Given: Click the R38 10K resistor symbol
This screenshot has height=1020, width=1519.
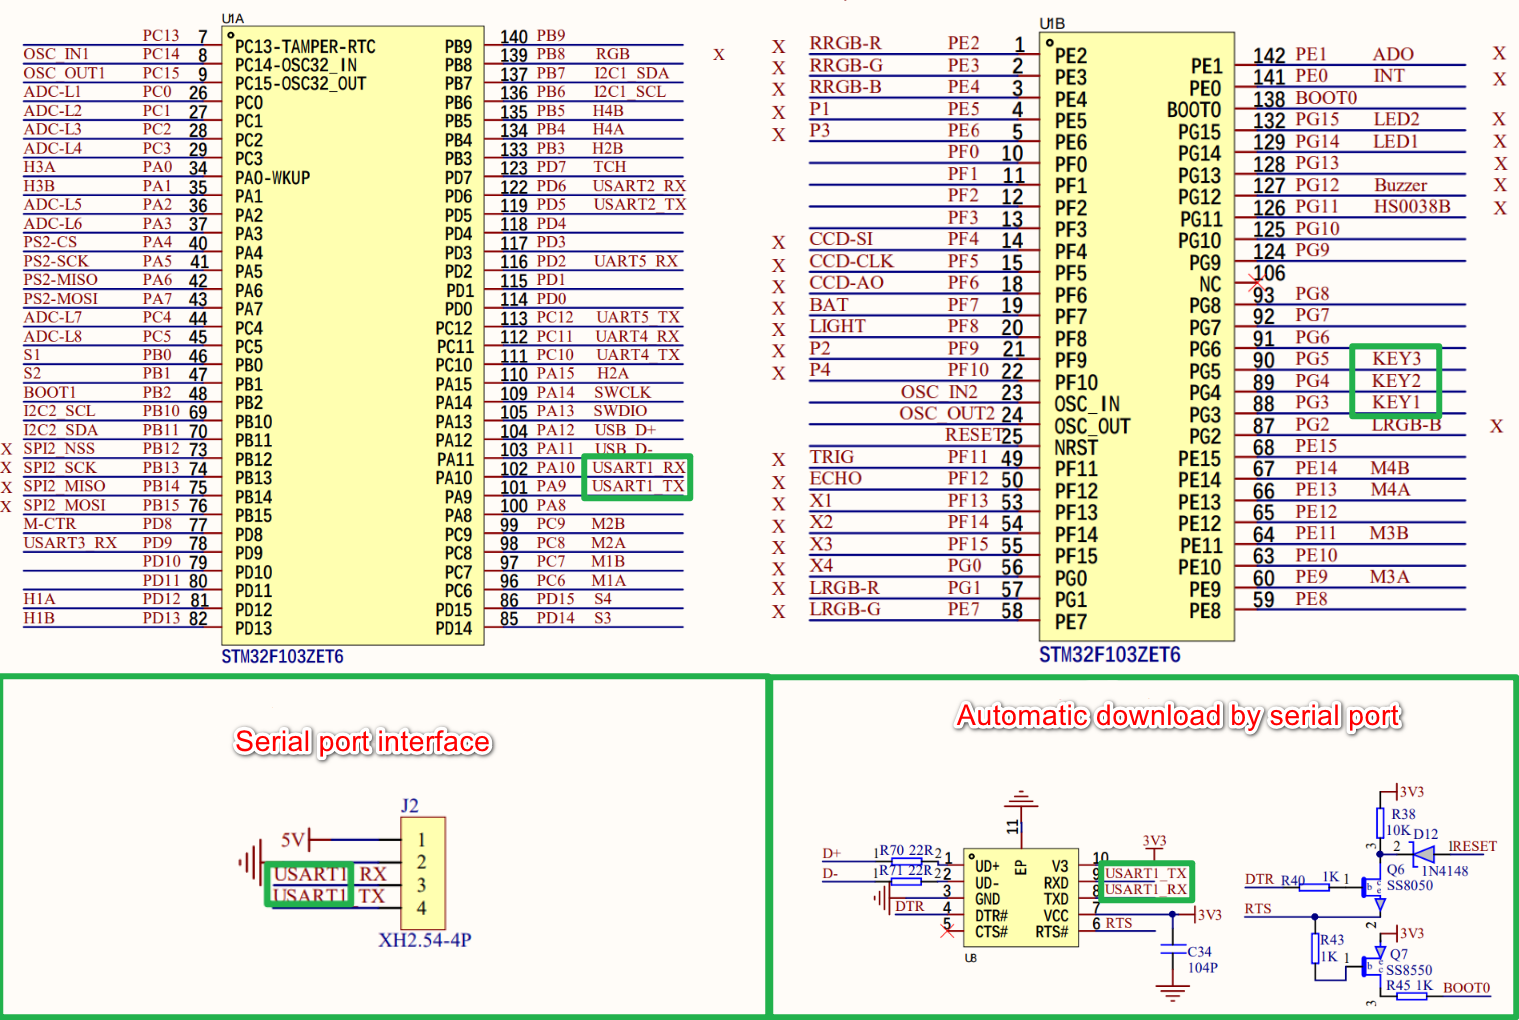Looking at the screenshot, I should coord(1380,823).
